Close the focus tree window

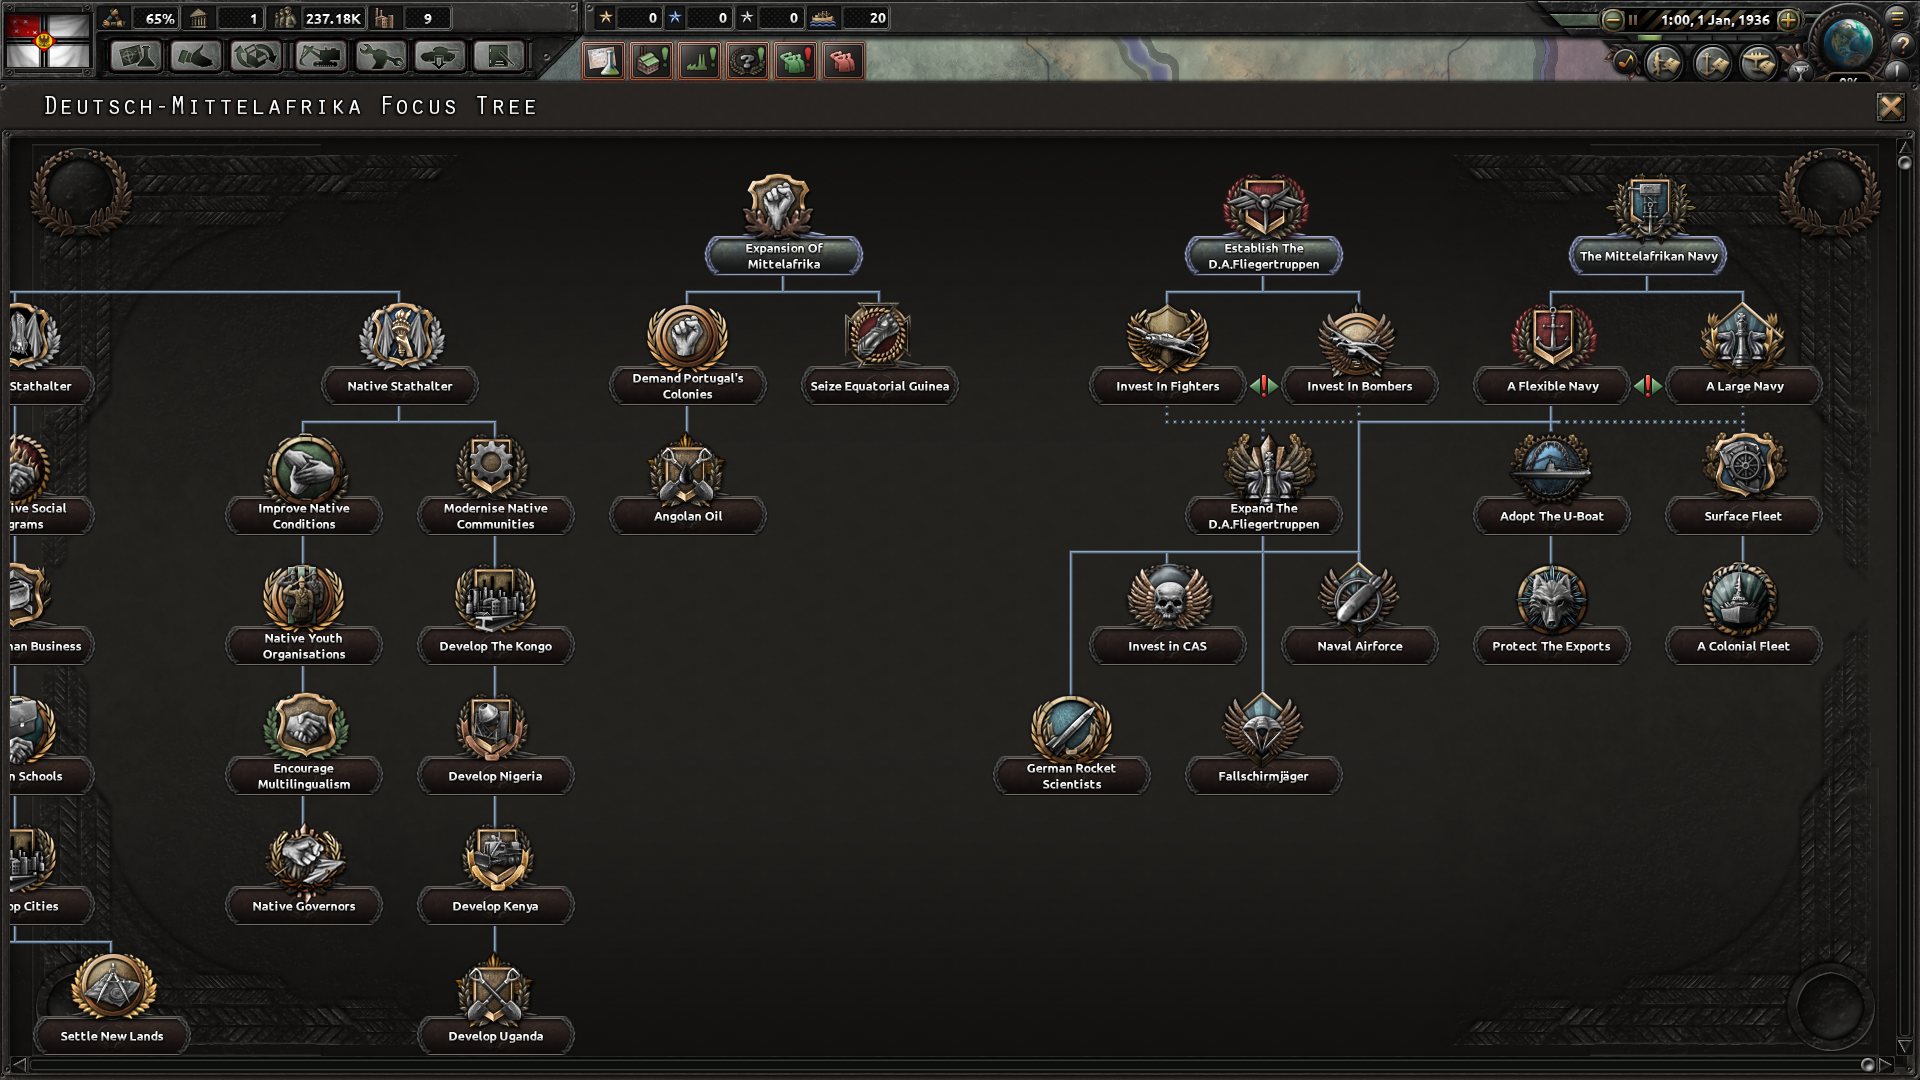click(x=1890, y=107)
